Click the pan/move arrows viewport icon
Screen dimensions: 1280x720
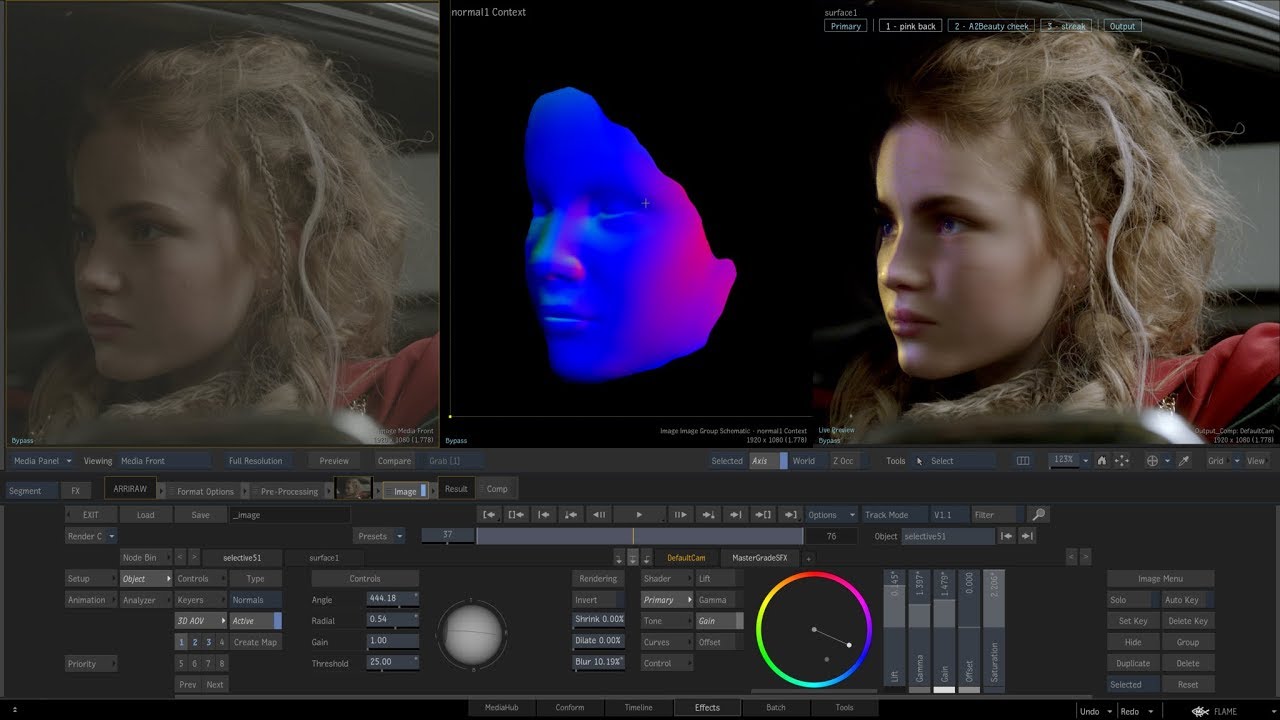pyautogui.click(x=1121, y=461)
